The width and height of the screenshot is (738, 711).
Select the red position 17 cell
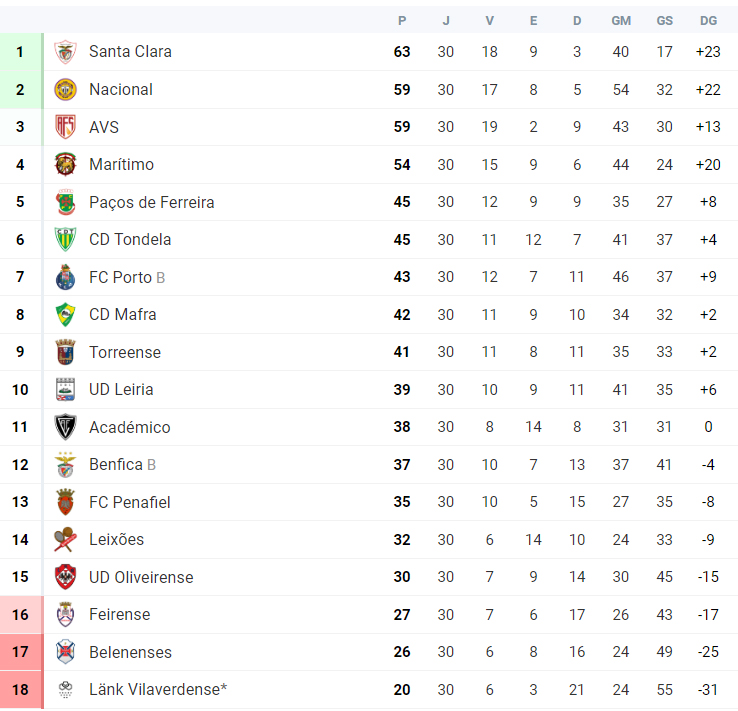click(21, 652)
